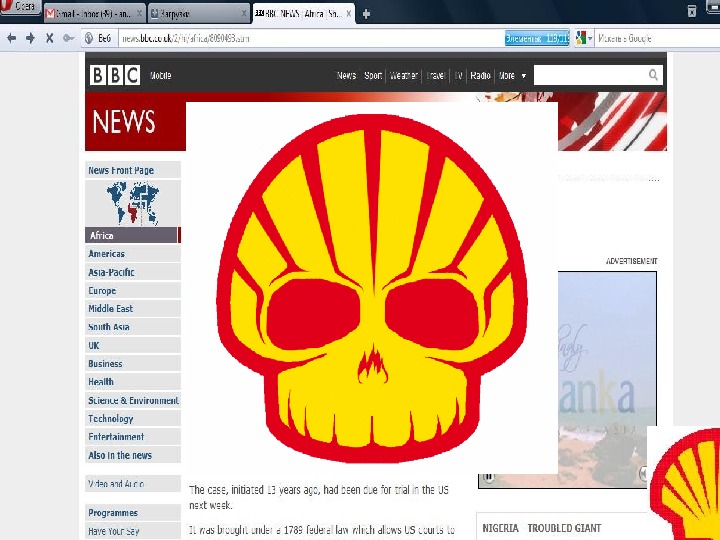Switch to the loading second tab

click(x=199, y=14)
